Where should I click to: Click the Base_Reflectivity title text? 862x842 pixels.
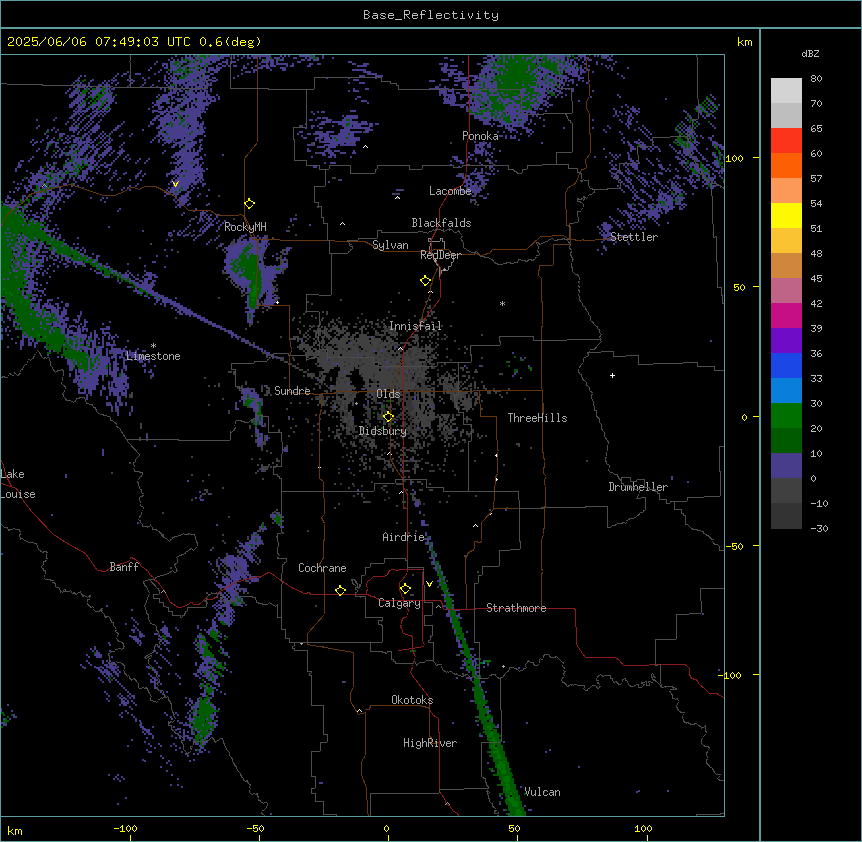[431, 15]
